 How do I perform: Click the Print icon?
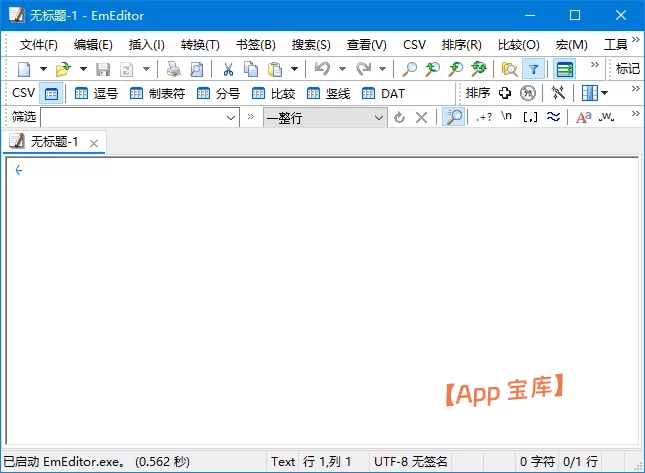tap(174, 69)
